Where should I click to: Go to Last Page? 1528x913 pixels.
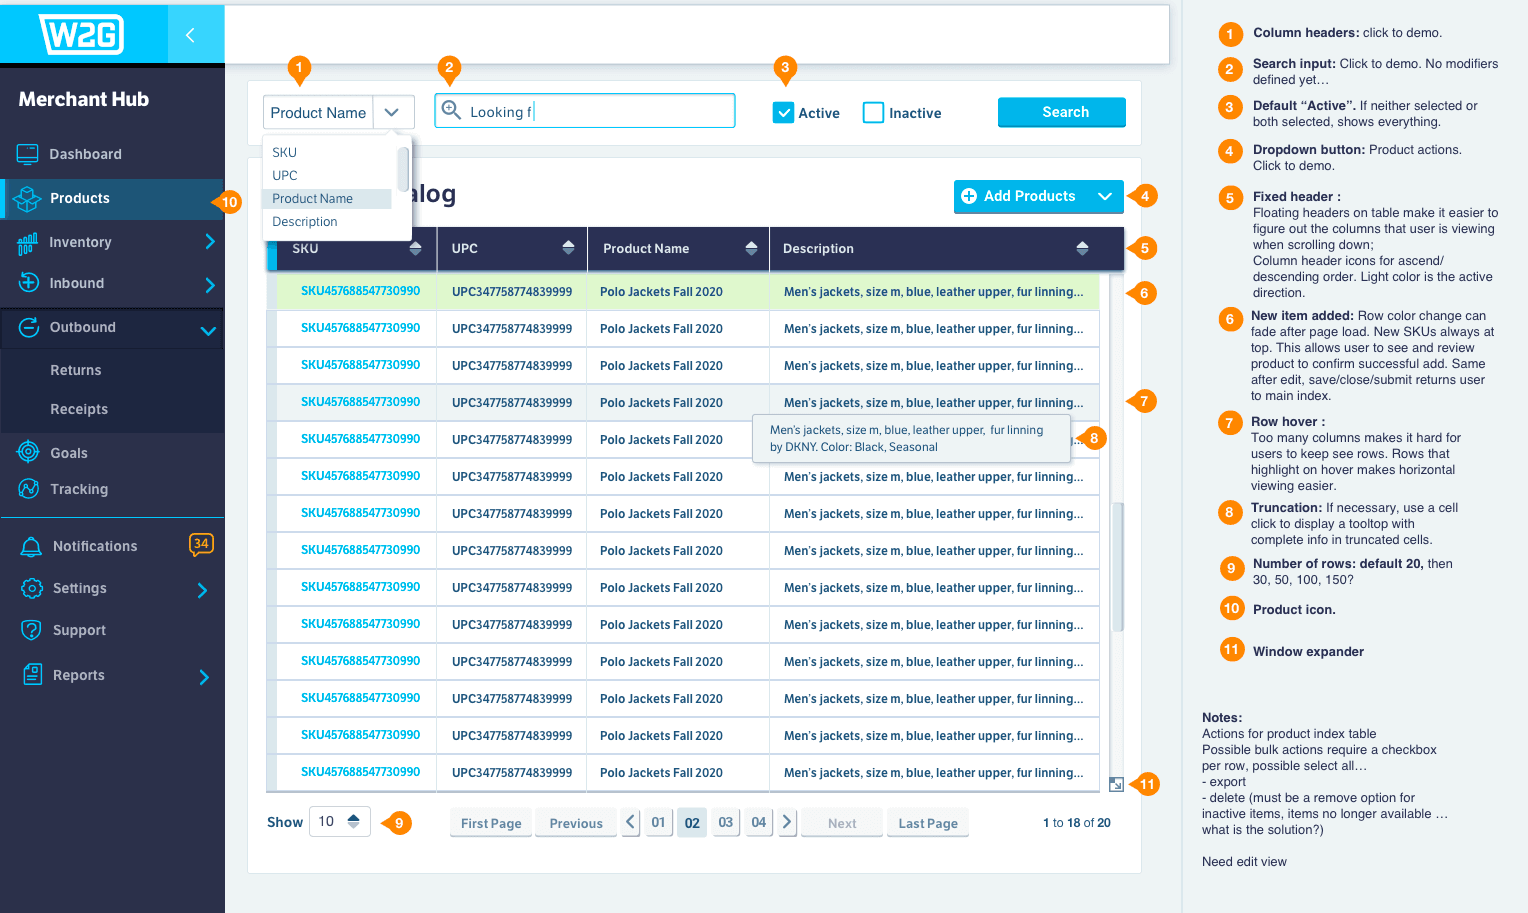pos(927,823)
